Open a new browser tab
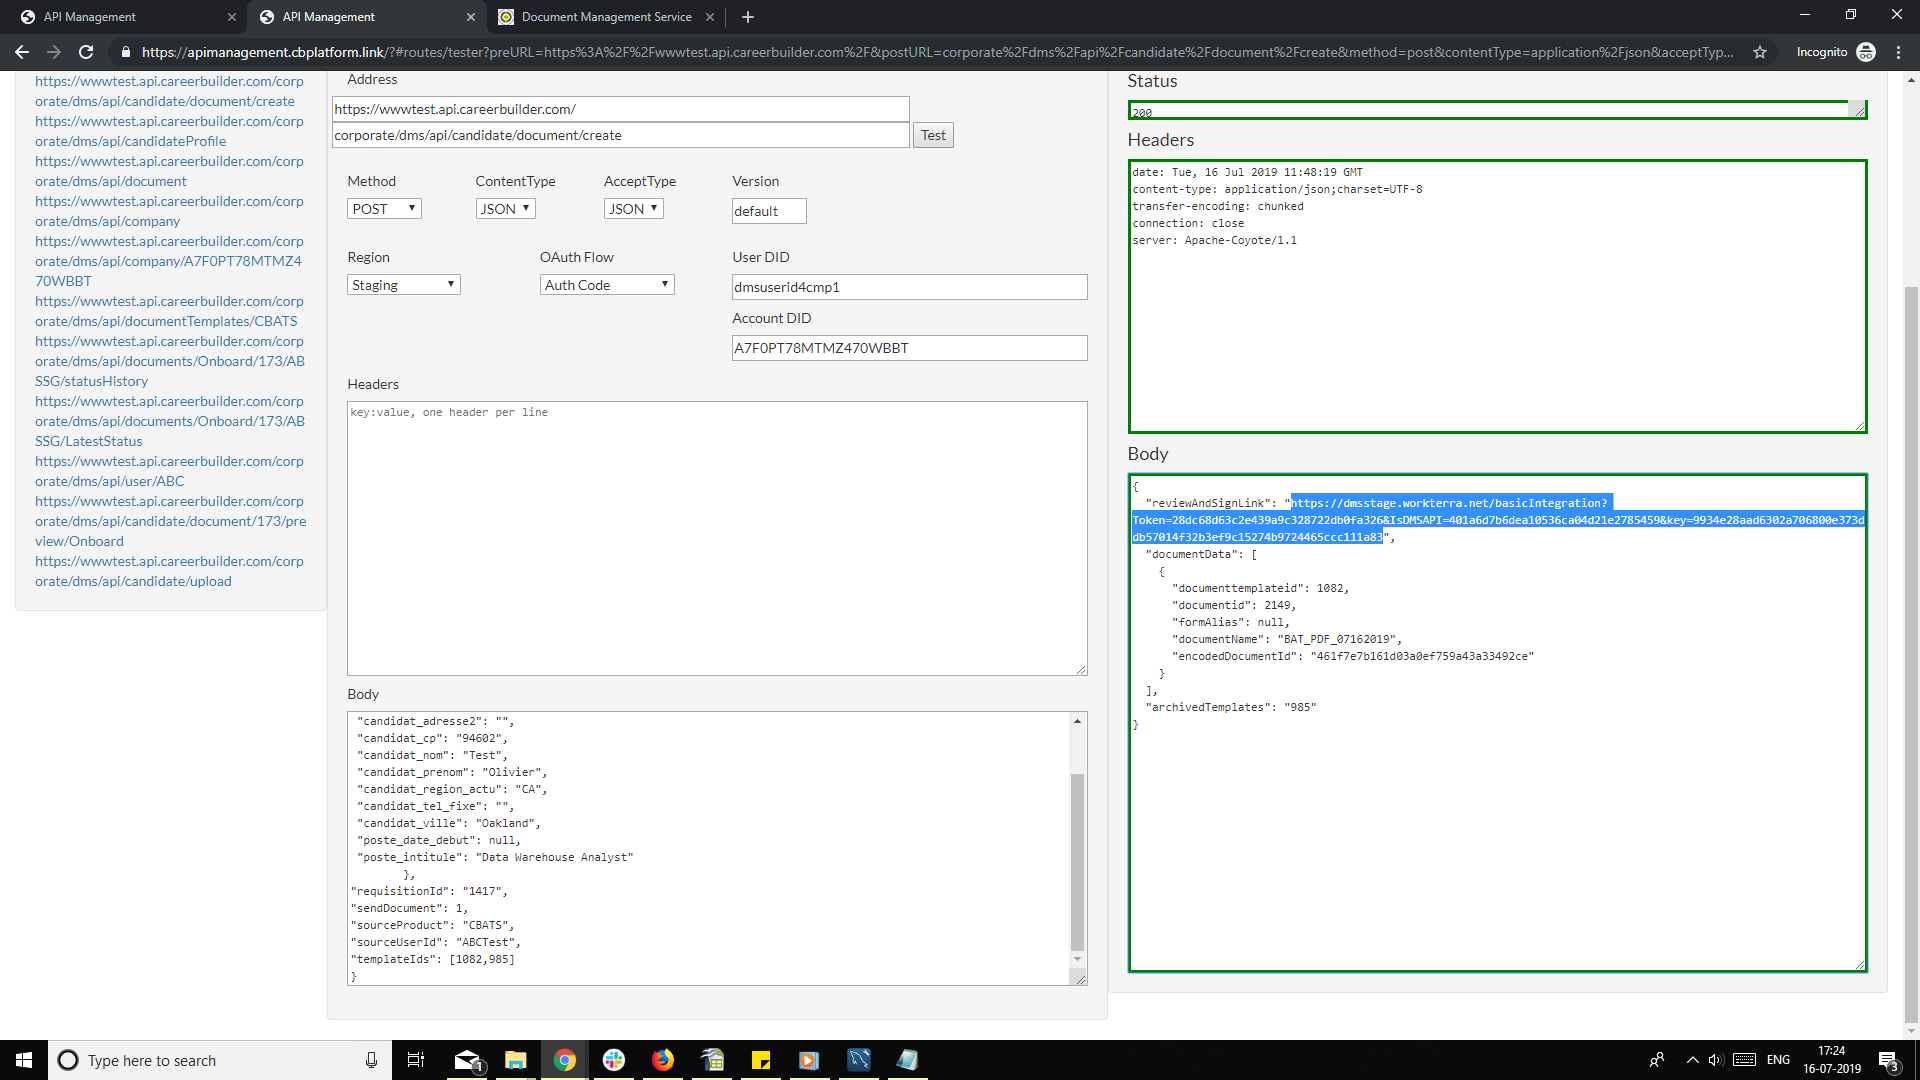 (x=748, y=17)
